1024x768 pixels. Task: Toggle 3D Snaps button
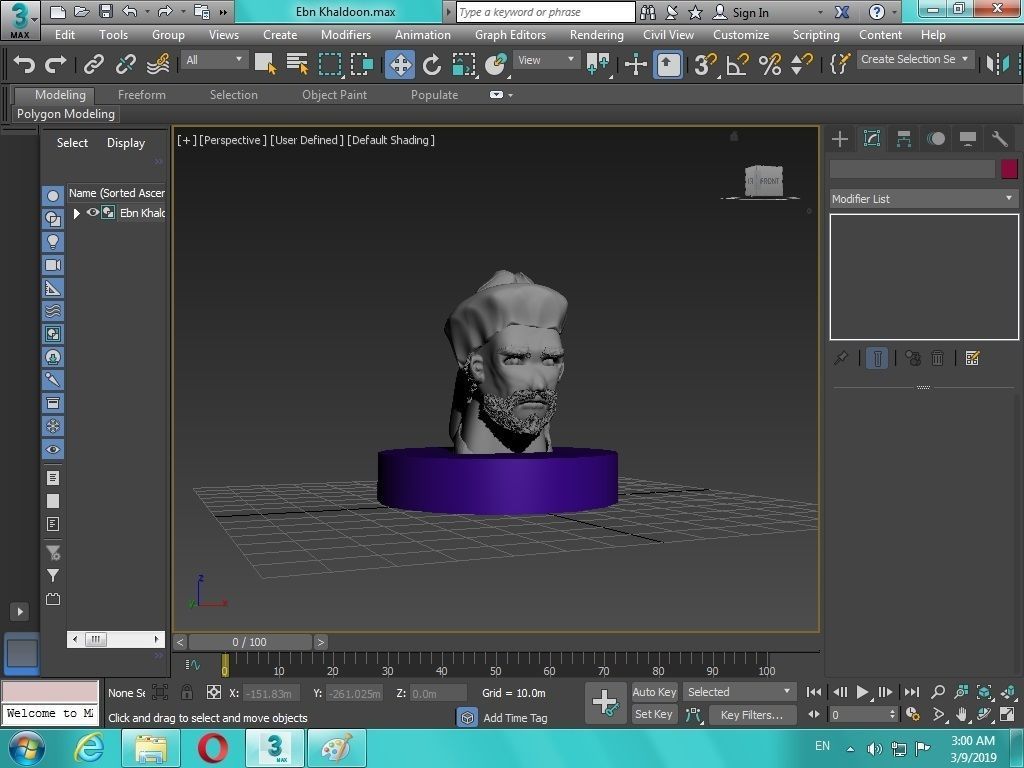705,64
